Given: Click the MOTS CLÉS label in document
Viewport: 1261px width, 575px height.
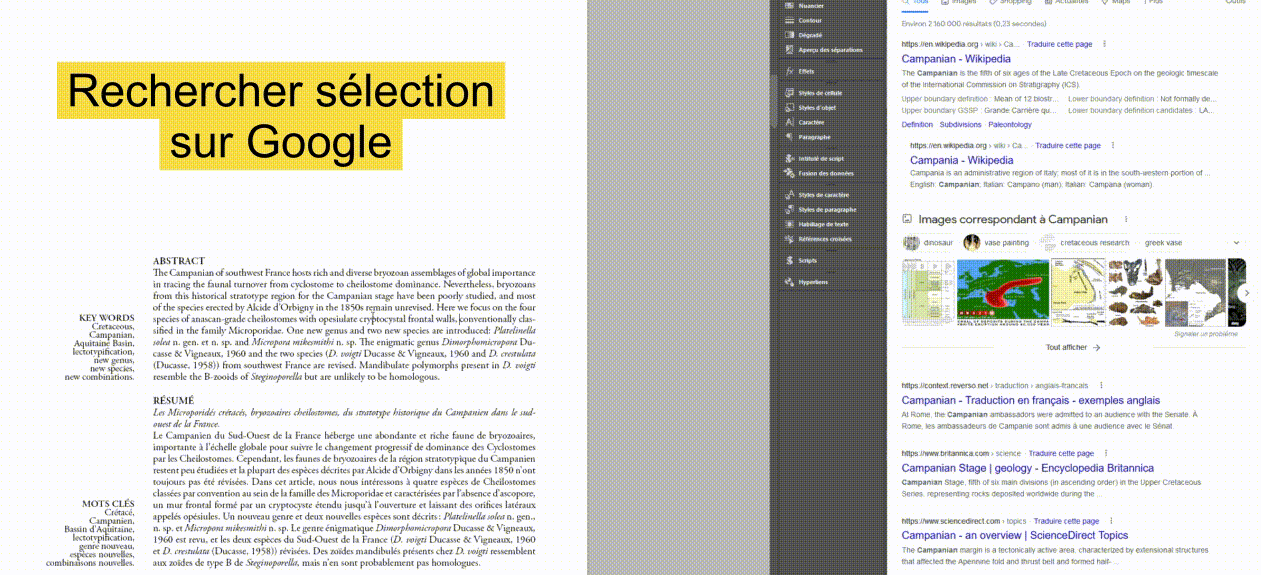Looking at the screenshot, I should (x=108, y=504).
